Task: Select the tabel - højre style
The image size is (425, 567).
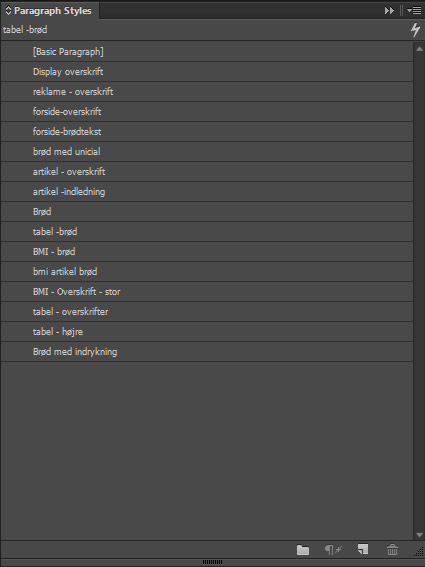Action: pos(207,332)
